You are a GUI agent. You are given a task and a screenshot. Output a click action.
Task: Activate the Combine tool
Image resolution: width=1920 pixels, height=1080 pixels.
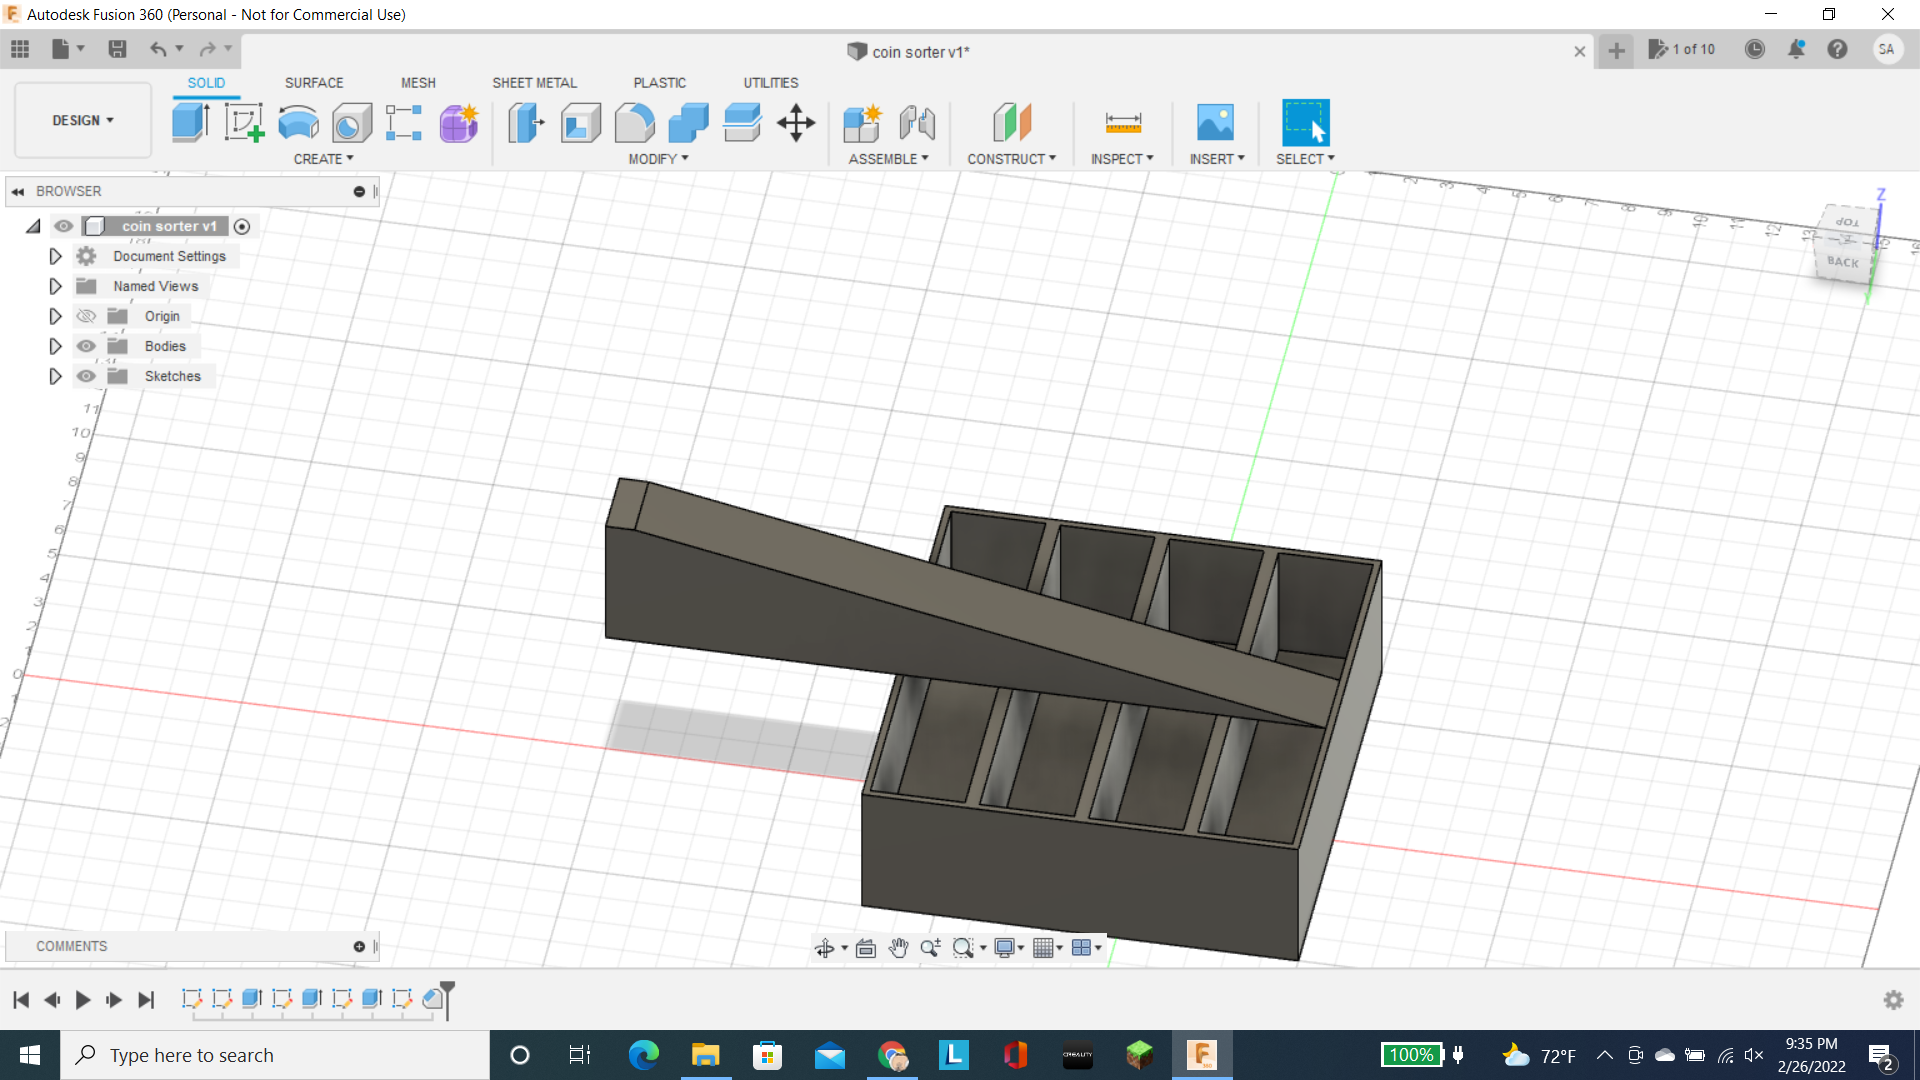(x=688, y=122)
